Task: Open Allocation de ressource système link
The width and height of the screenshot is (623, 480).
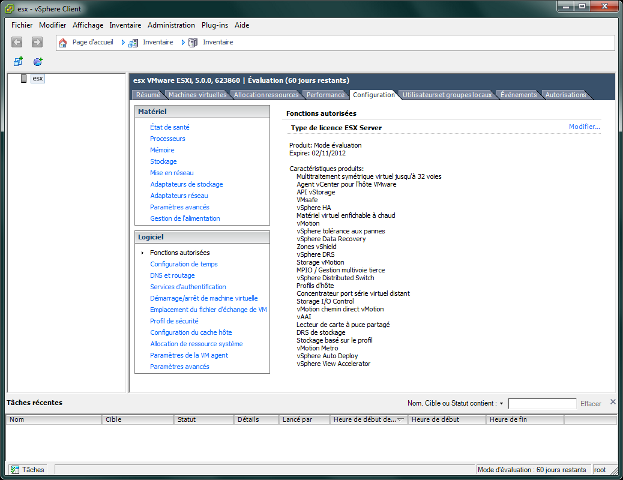Action: coord(196,344)
